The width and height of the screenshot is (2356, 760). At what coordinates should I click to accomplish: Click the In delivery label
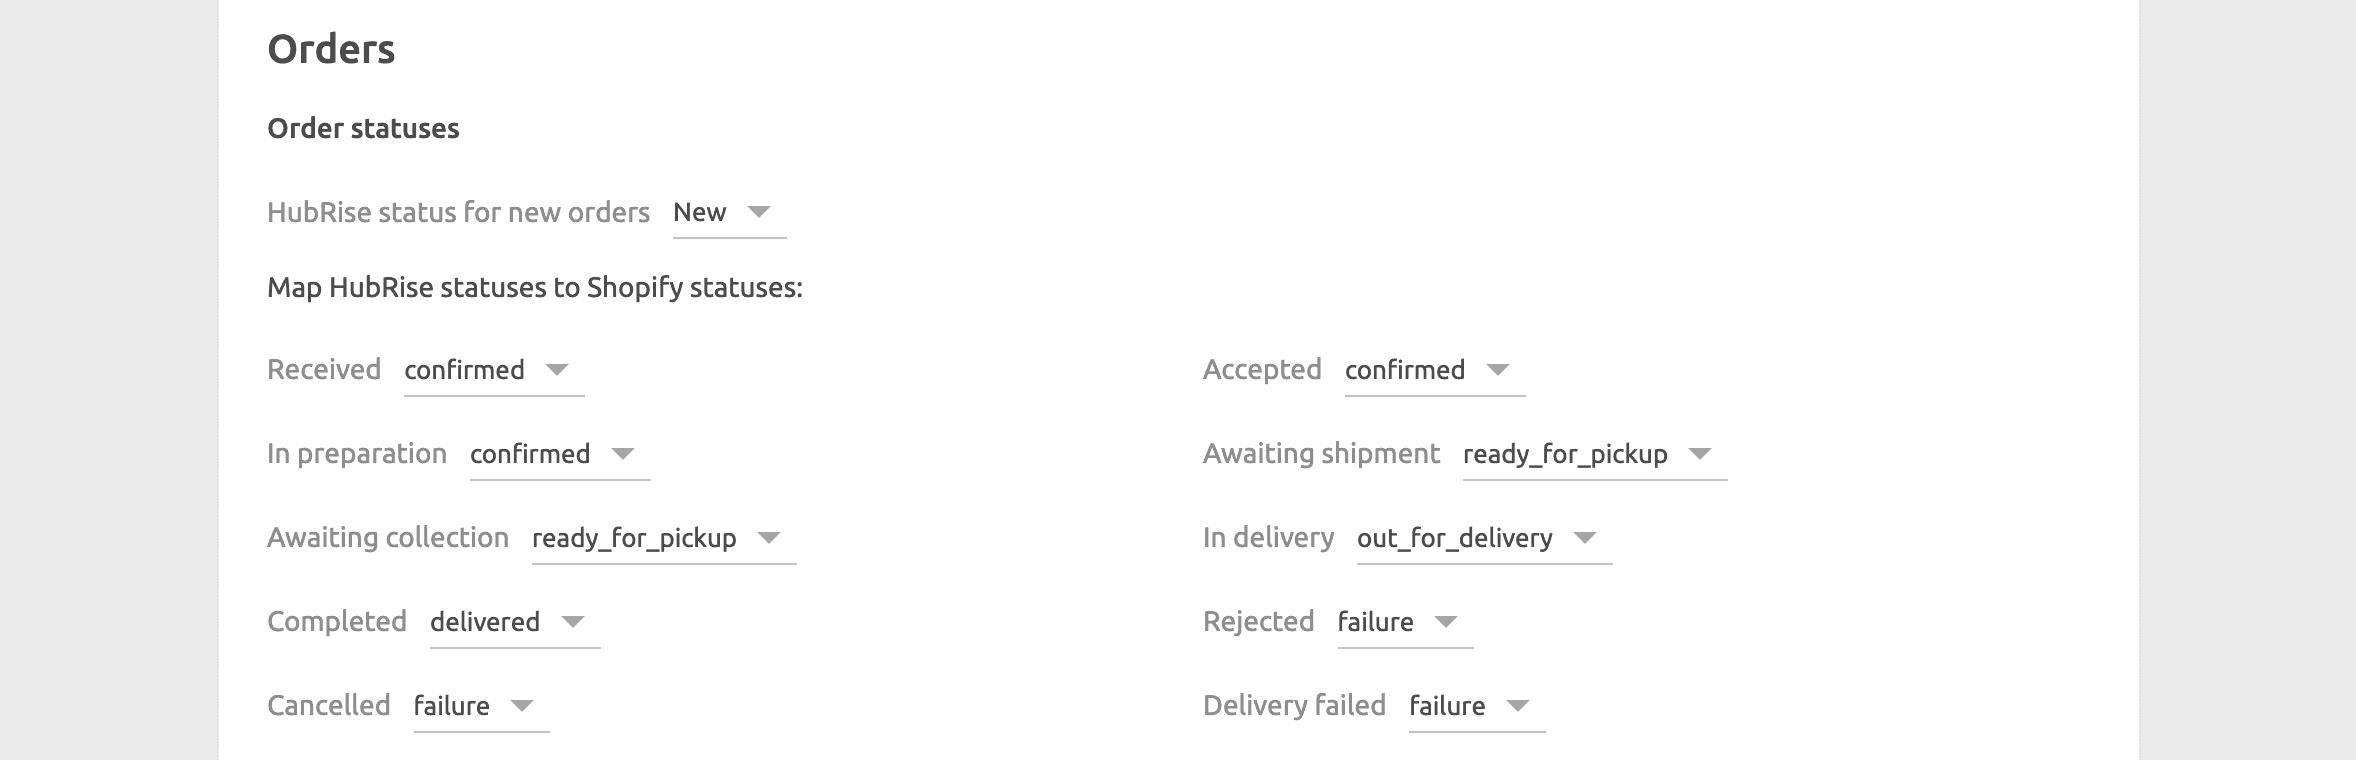pyautogui.click(x=1268, y=537)
